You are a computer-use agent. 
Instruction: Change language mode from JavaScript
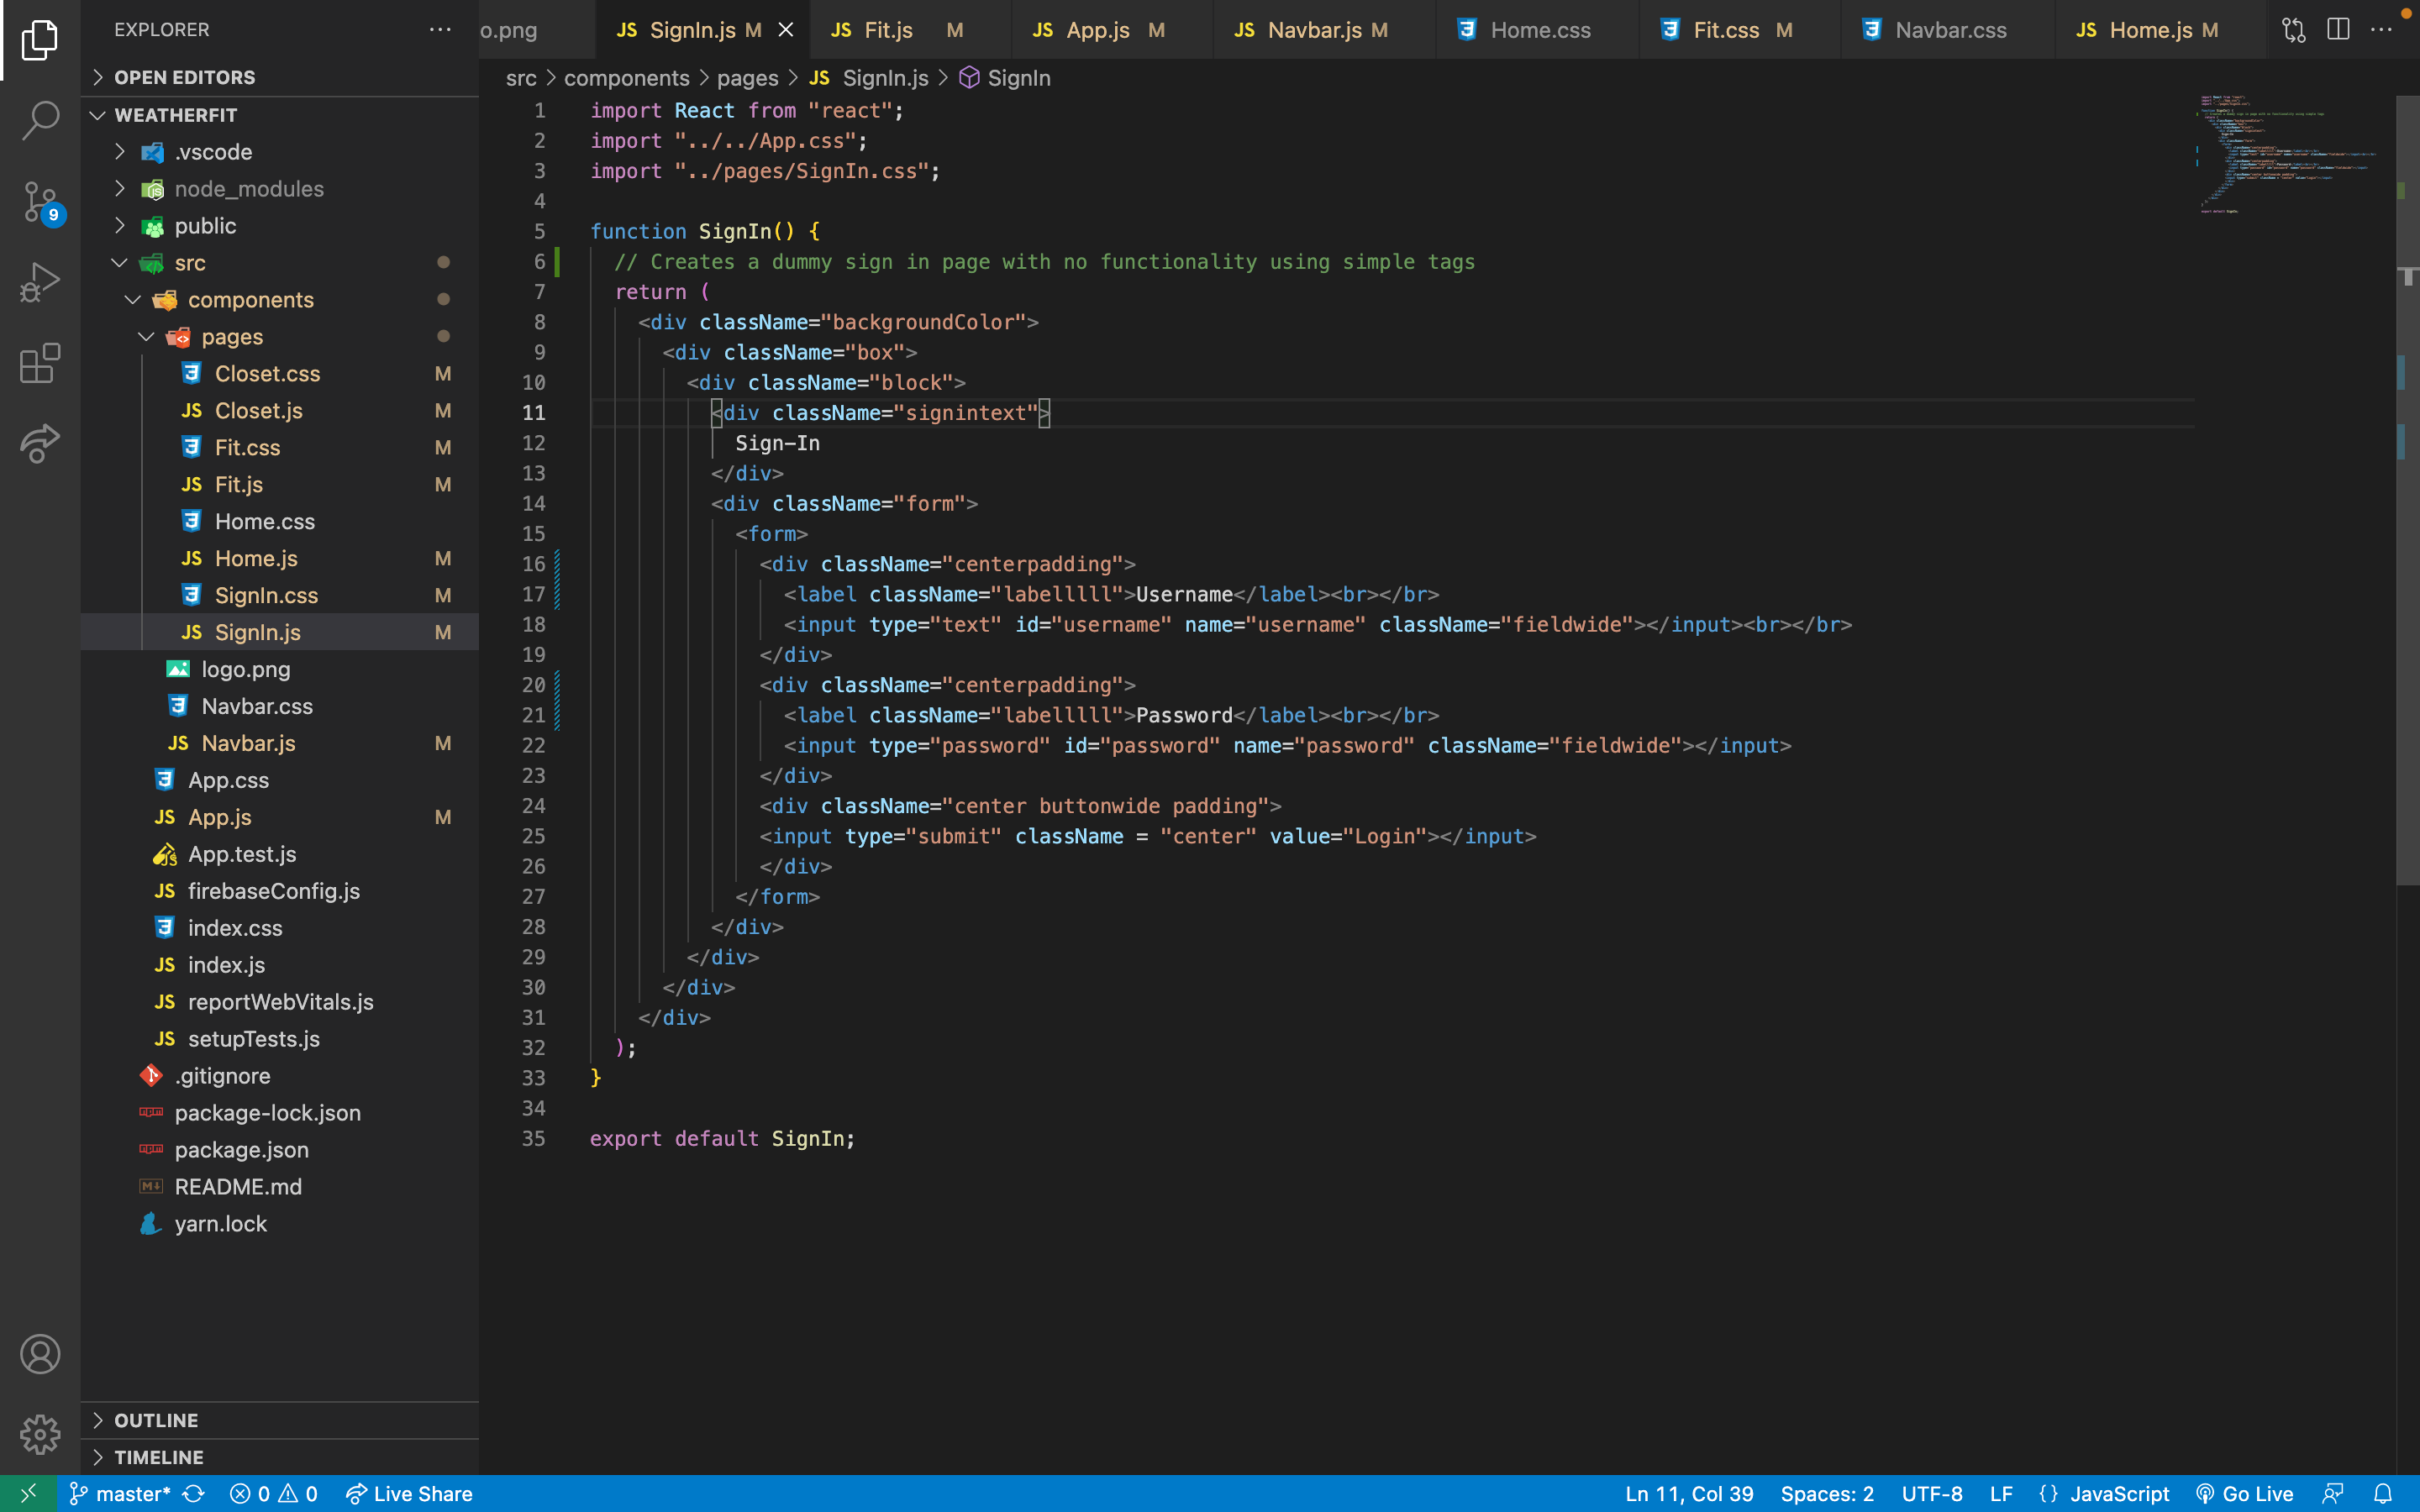(2118, 1494)
